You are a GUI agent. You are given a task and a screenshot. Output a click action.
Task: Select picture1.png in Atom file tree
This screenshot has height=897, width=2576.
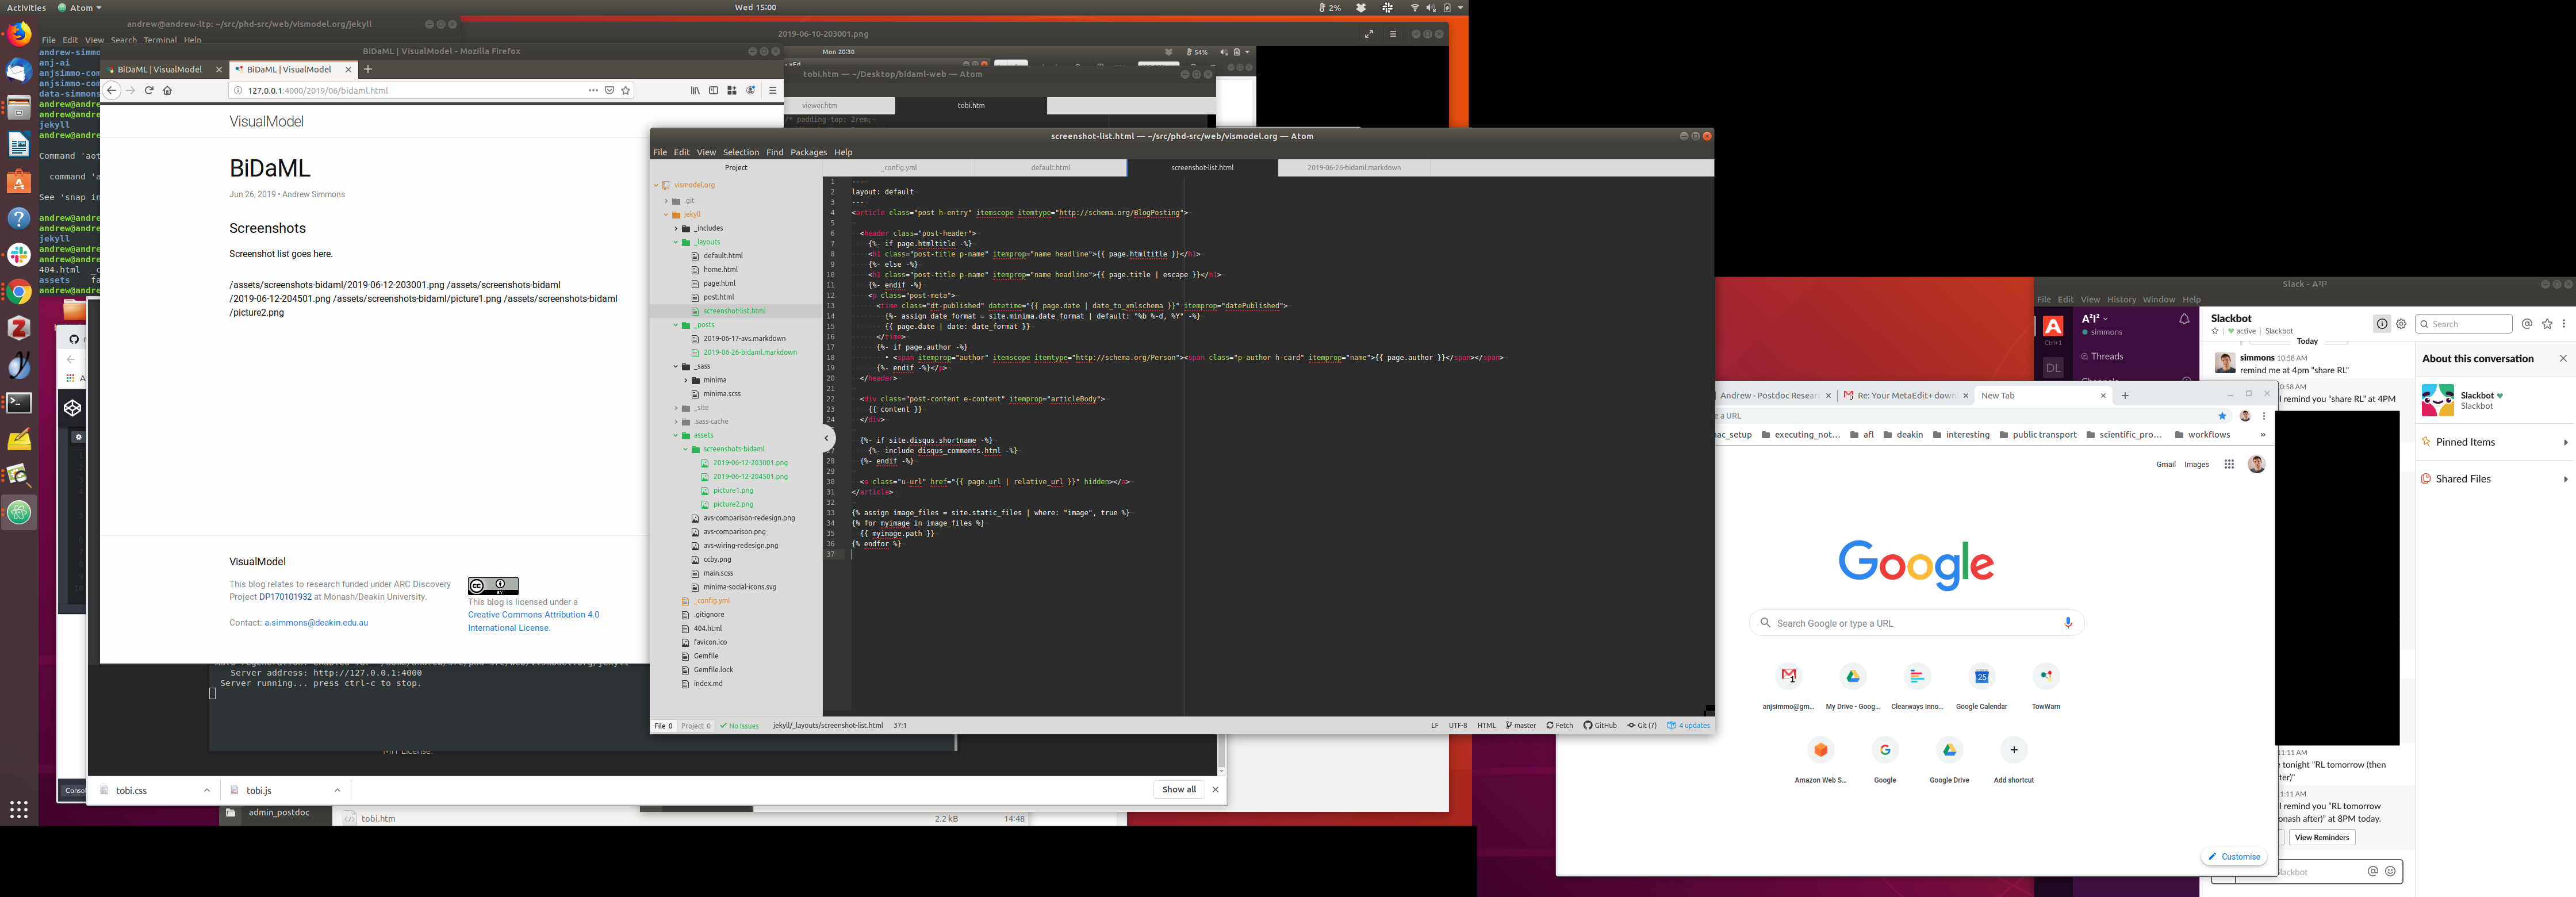tap(733, 491)
